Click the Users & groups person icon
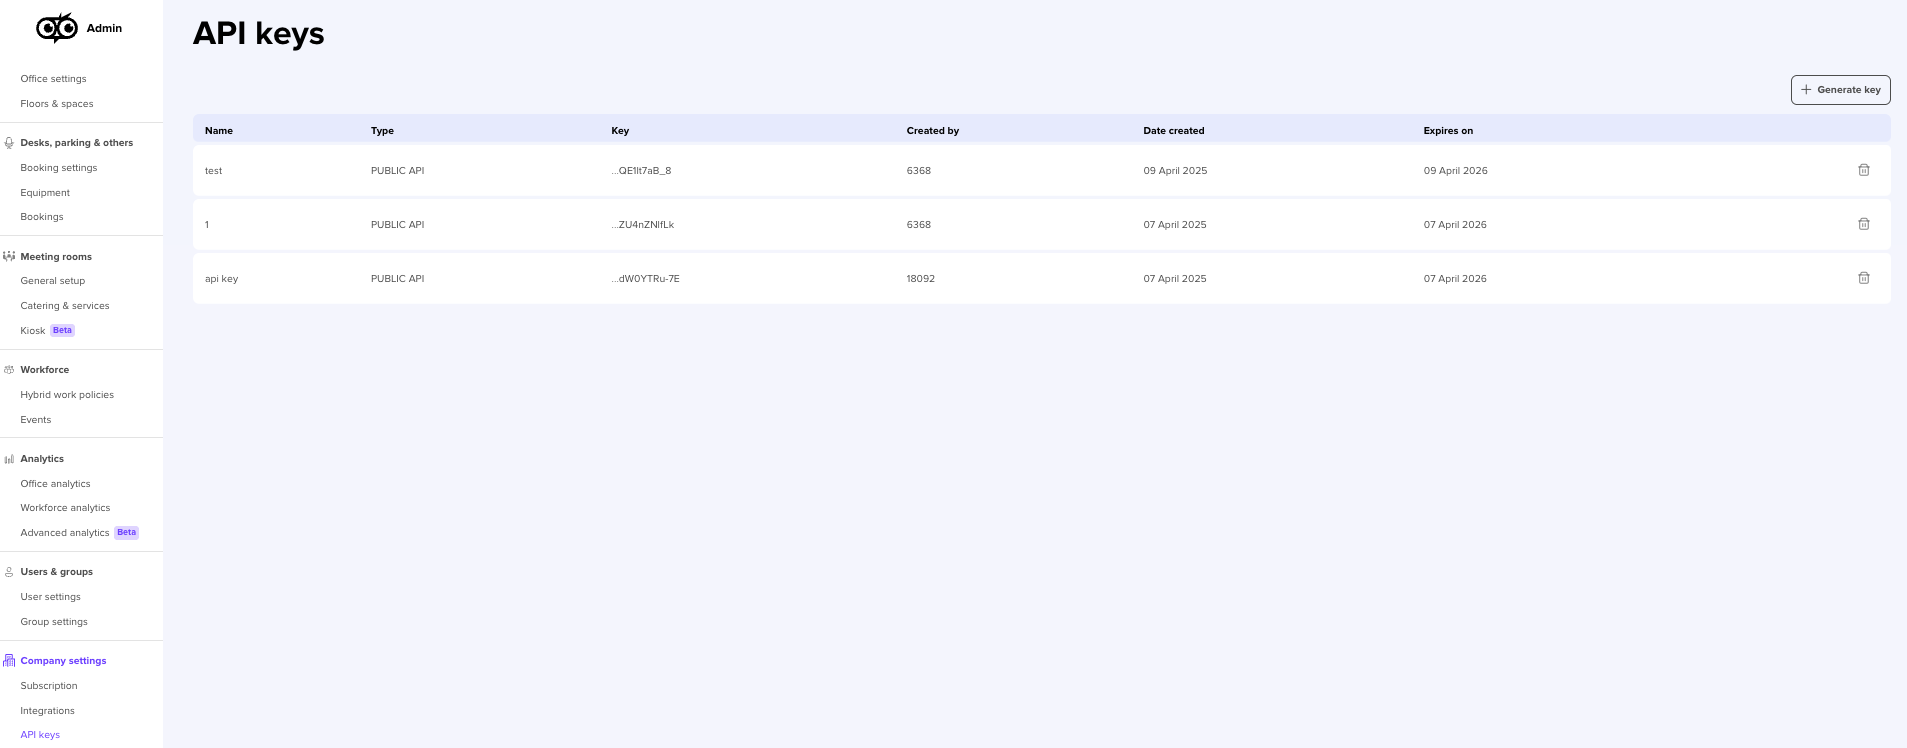The width and height of the screenshot is (1907, 748). [x=9, y=572]
